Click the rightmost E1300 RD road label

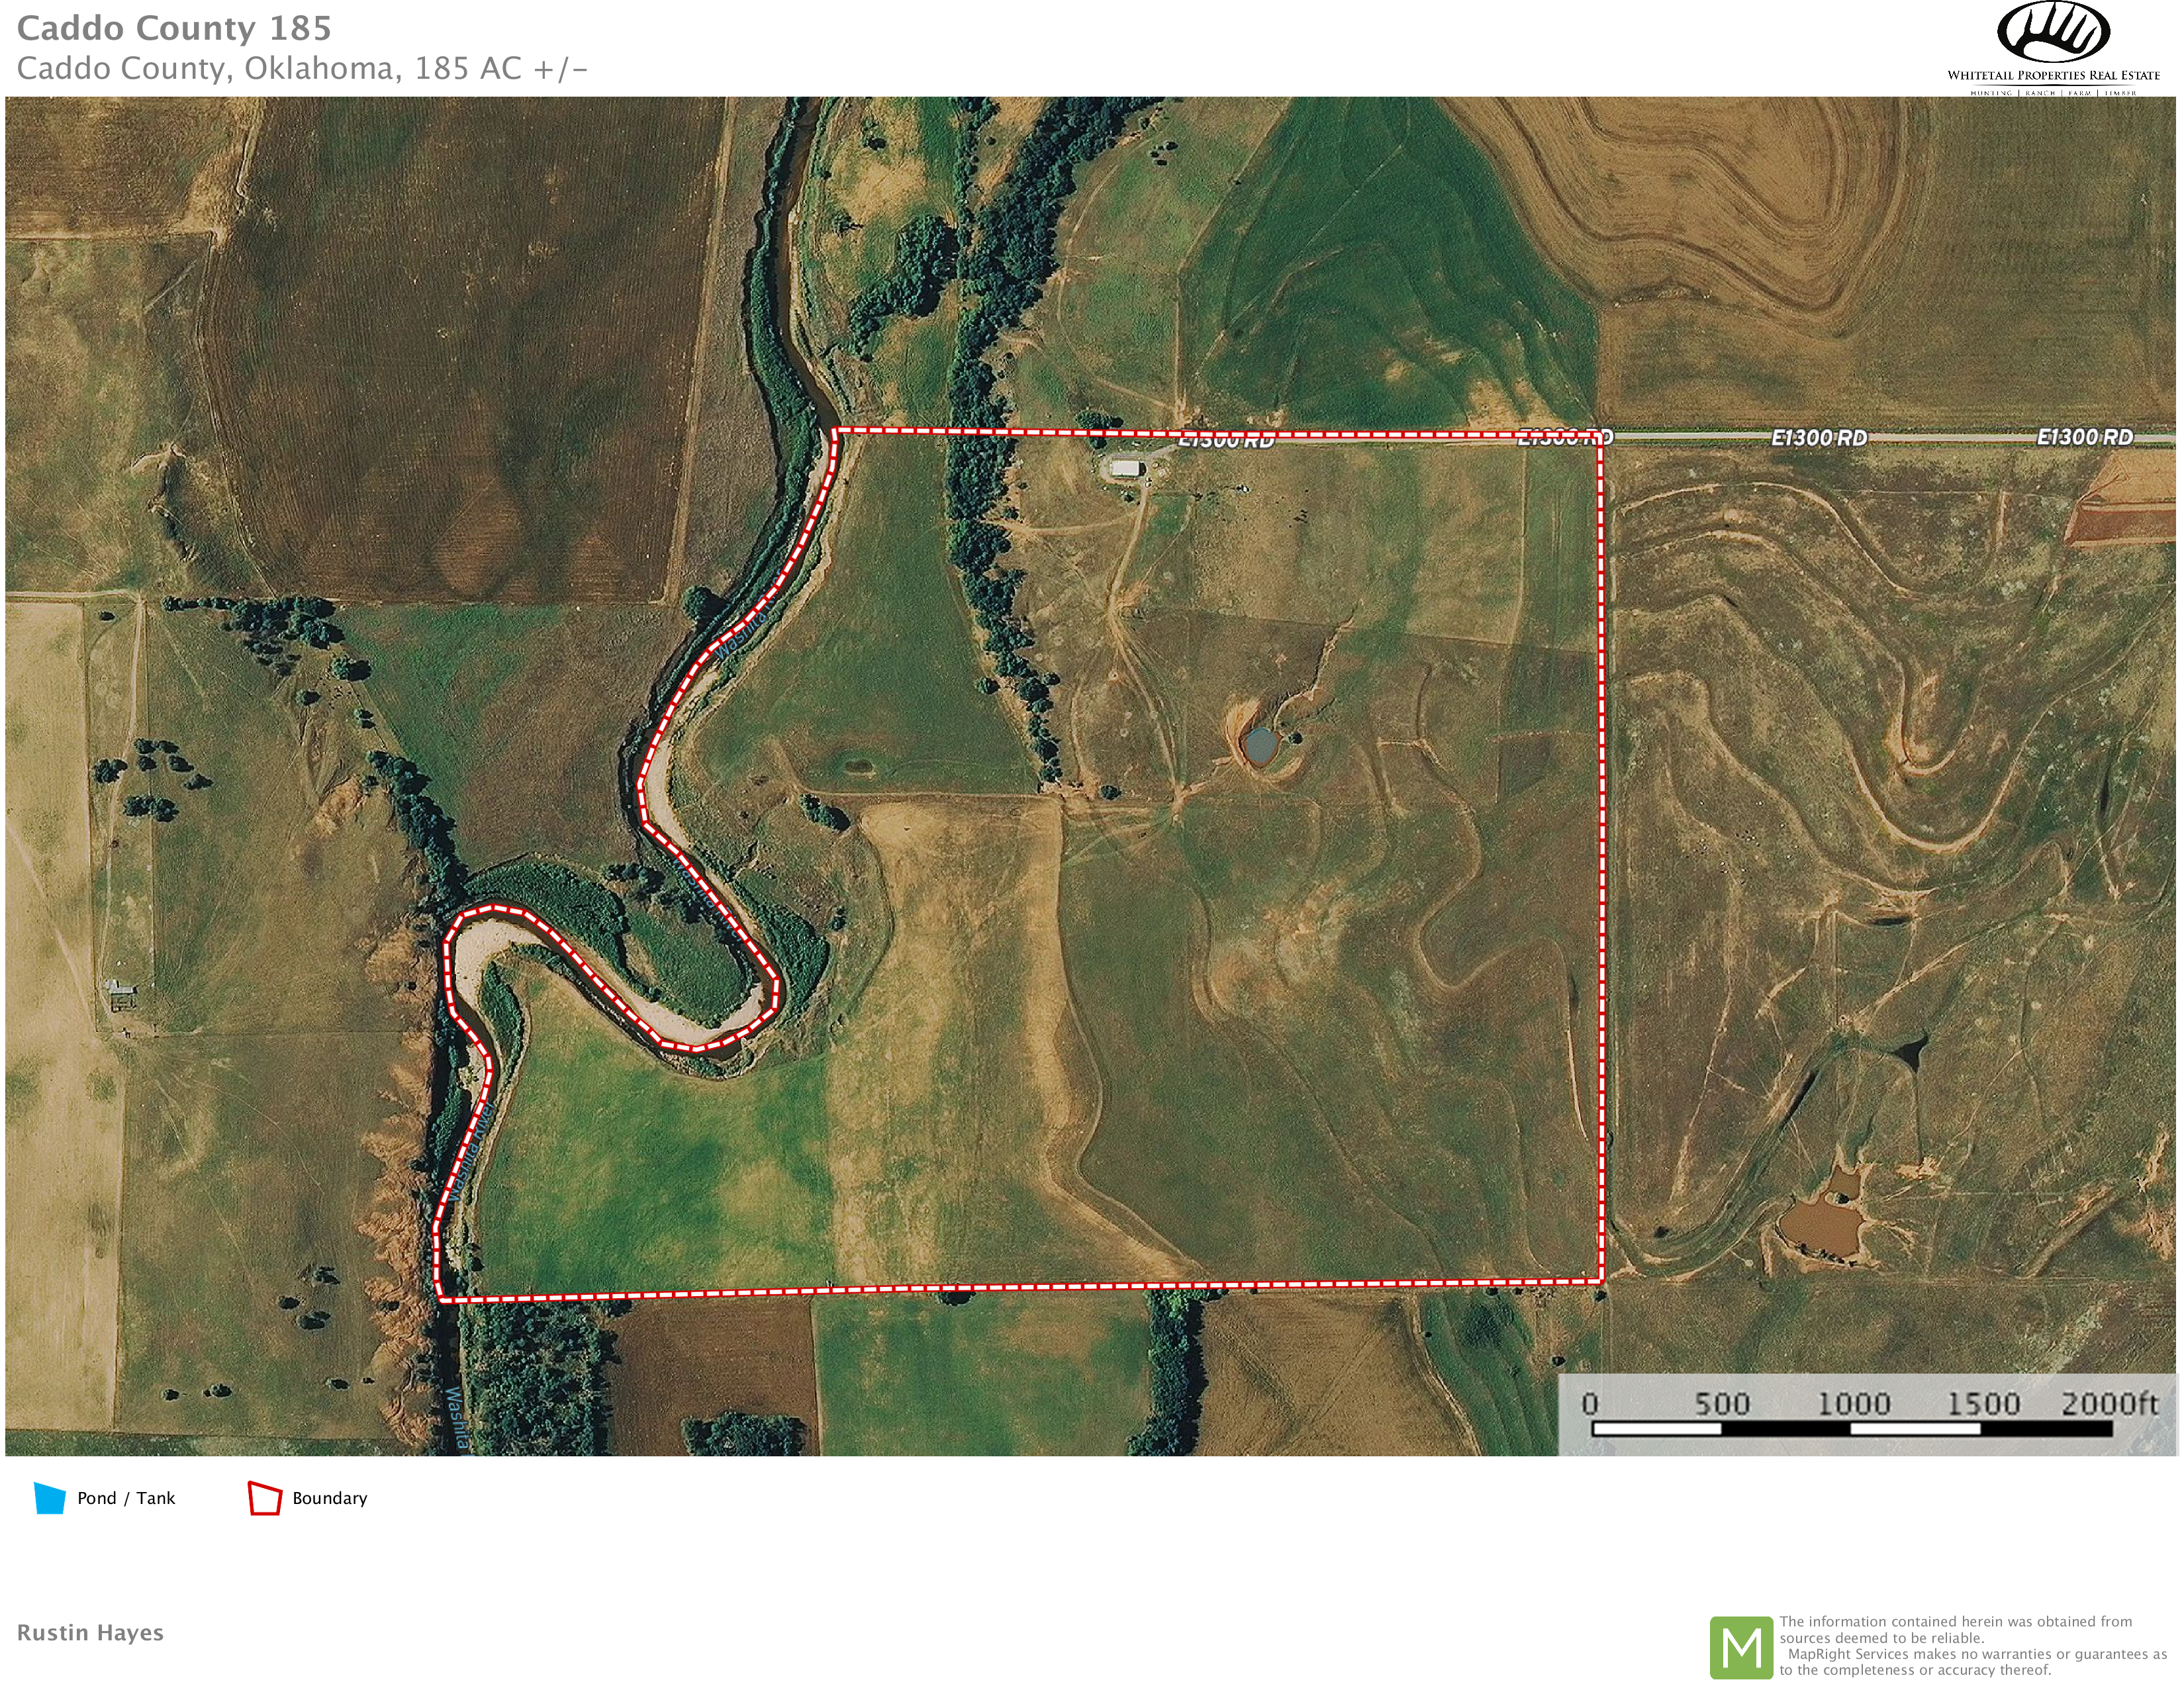pos(2084,437)
